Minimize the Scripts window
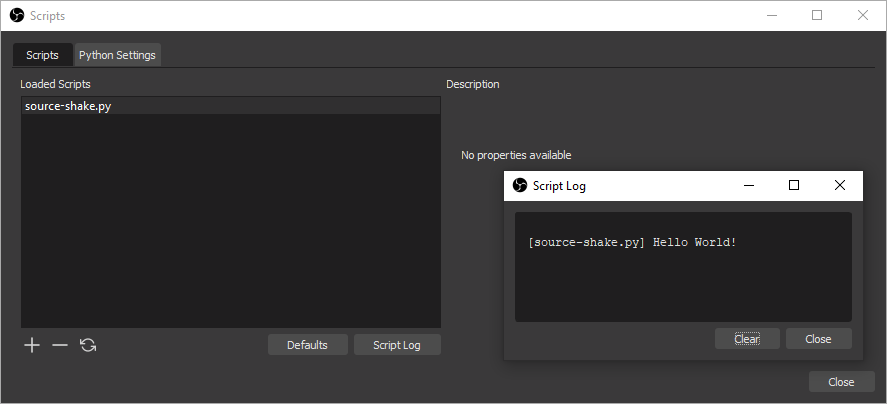 click(771, 16)
